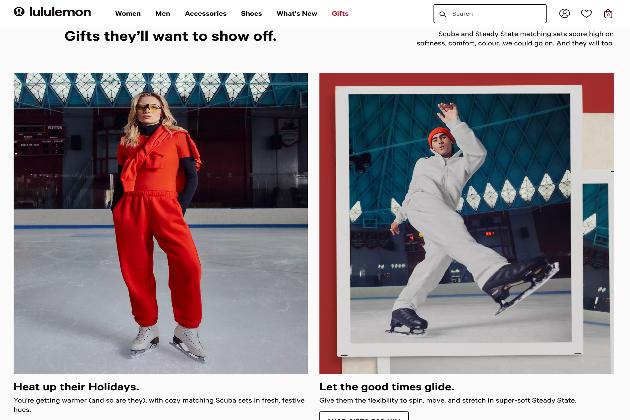Open the account profile icon

(565, 14)
